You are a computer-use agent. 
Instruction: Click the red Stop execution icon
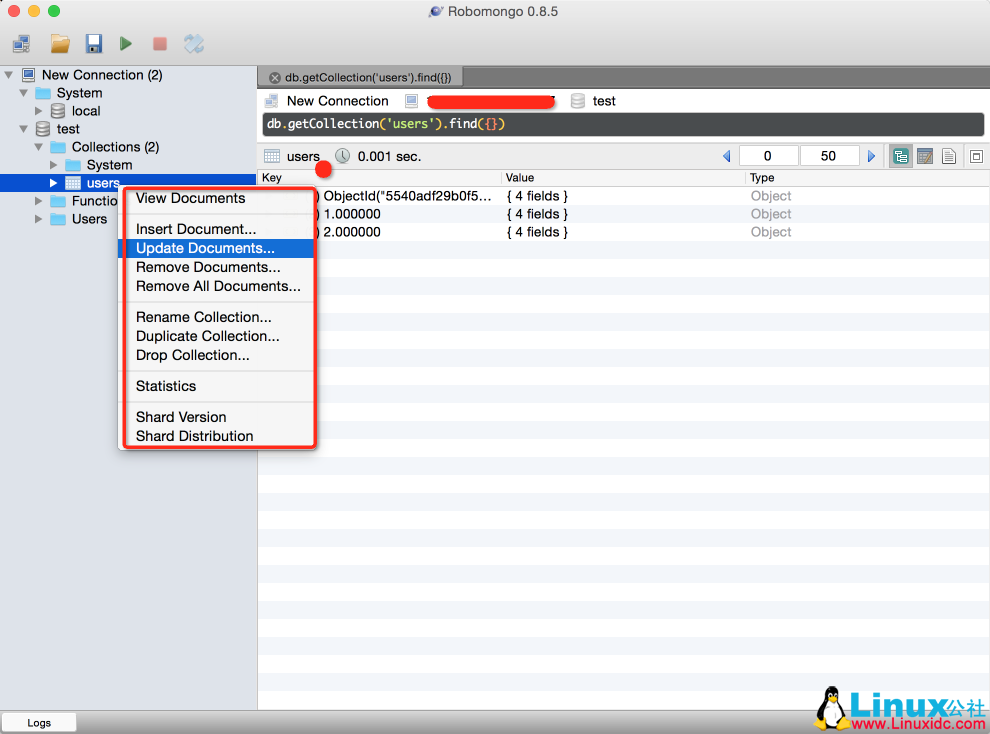pyautogui.click(x=159, y=43)
